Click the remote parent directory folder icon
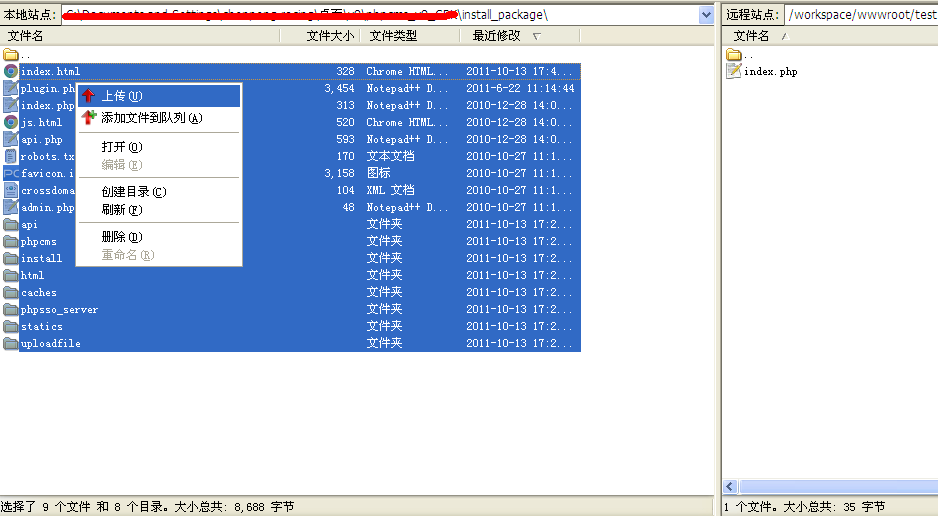938x516 pixels. click(733, 55)
